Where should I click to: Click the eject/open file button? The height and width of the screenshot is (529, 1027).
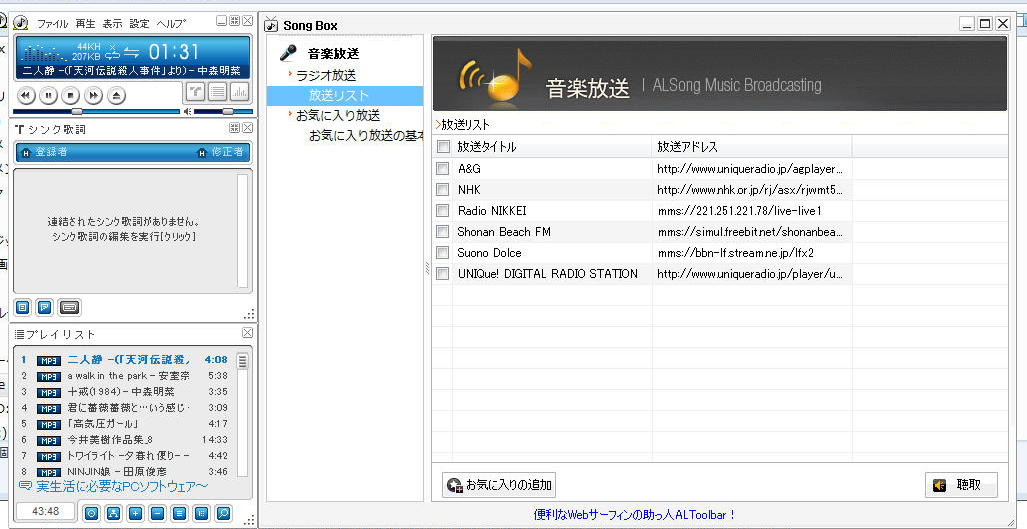tap(116, 95)
